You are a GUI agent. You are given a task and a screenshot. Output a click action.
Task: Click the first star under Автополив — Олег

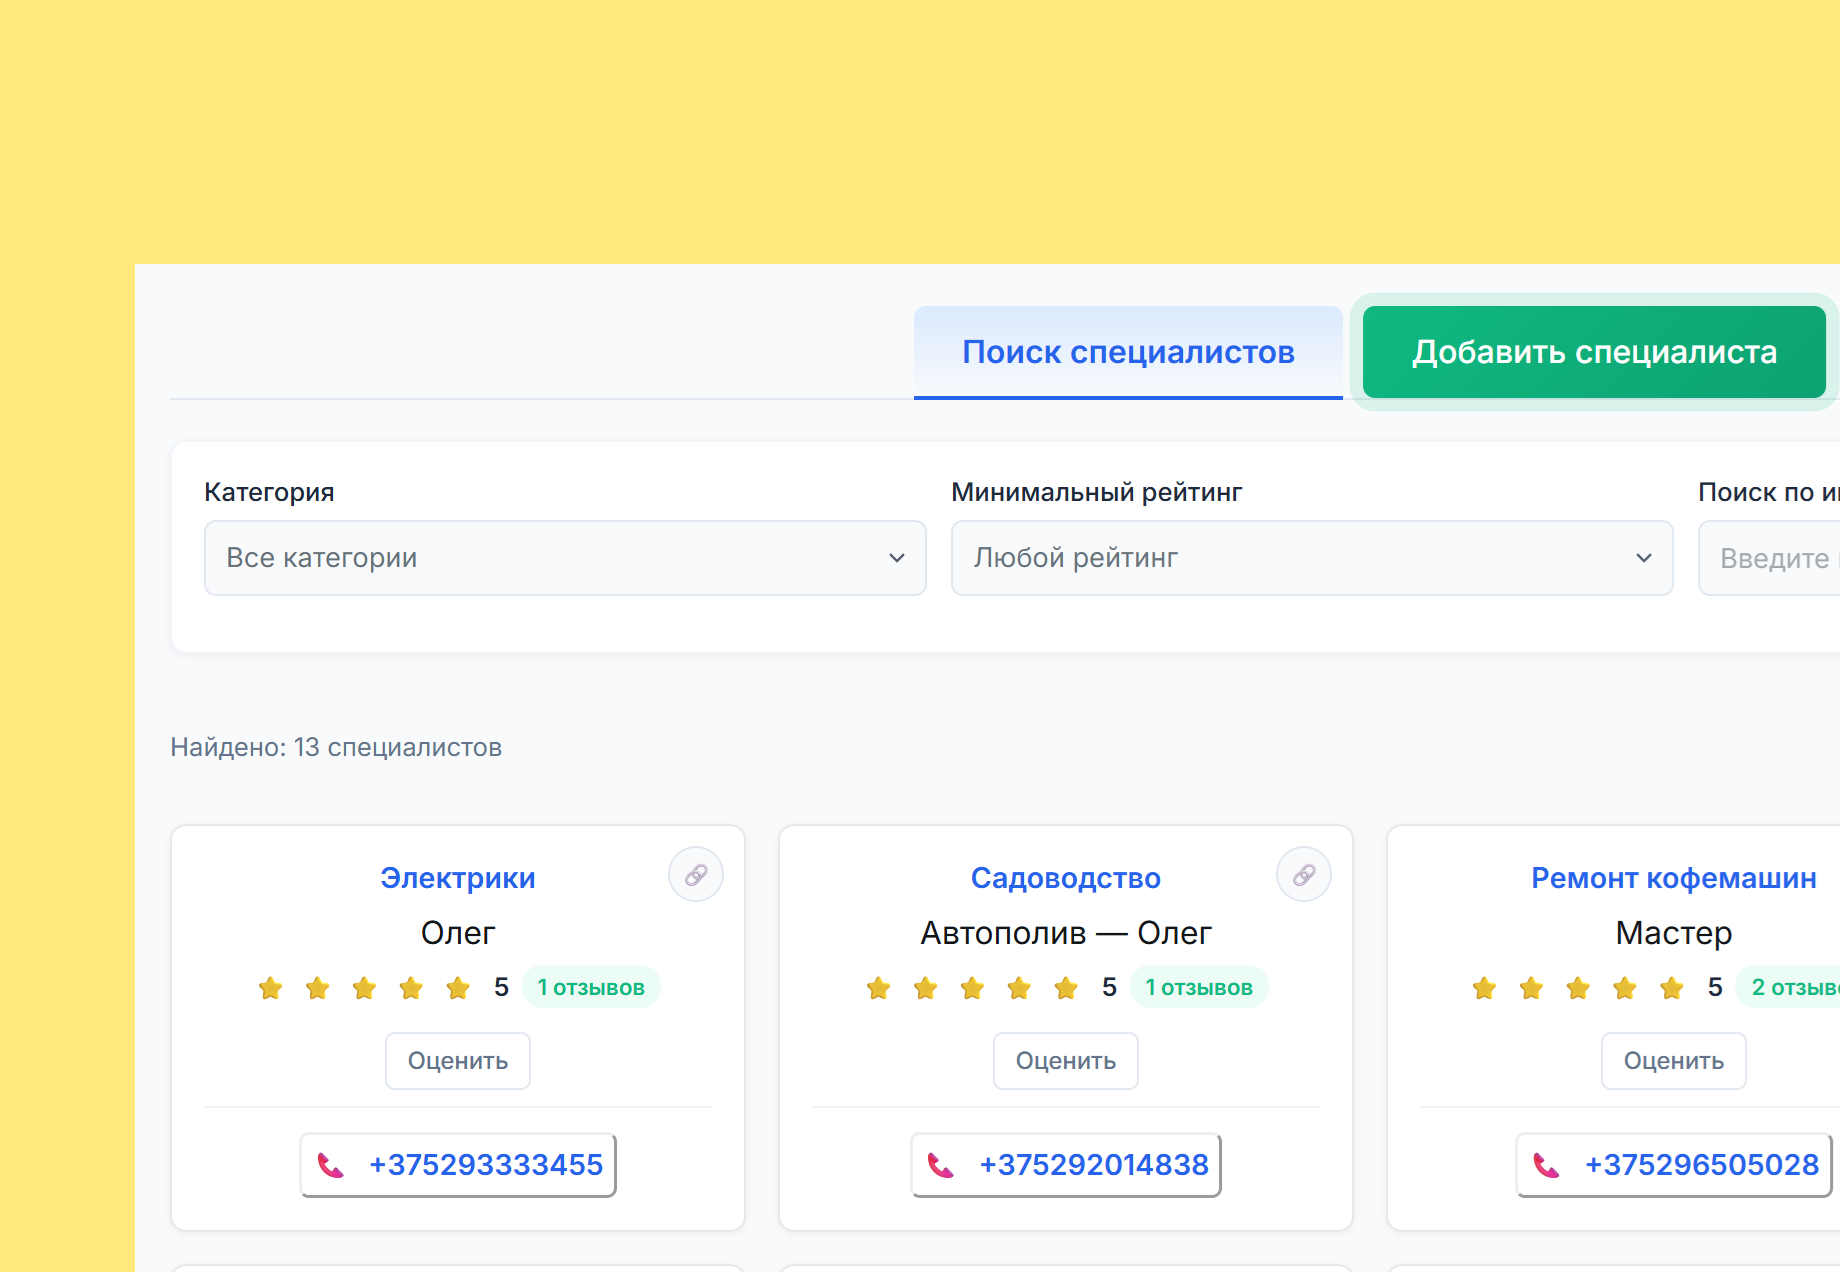(877, 988)
